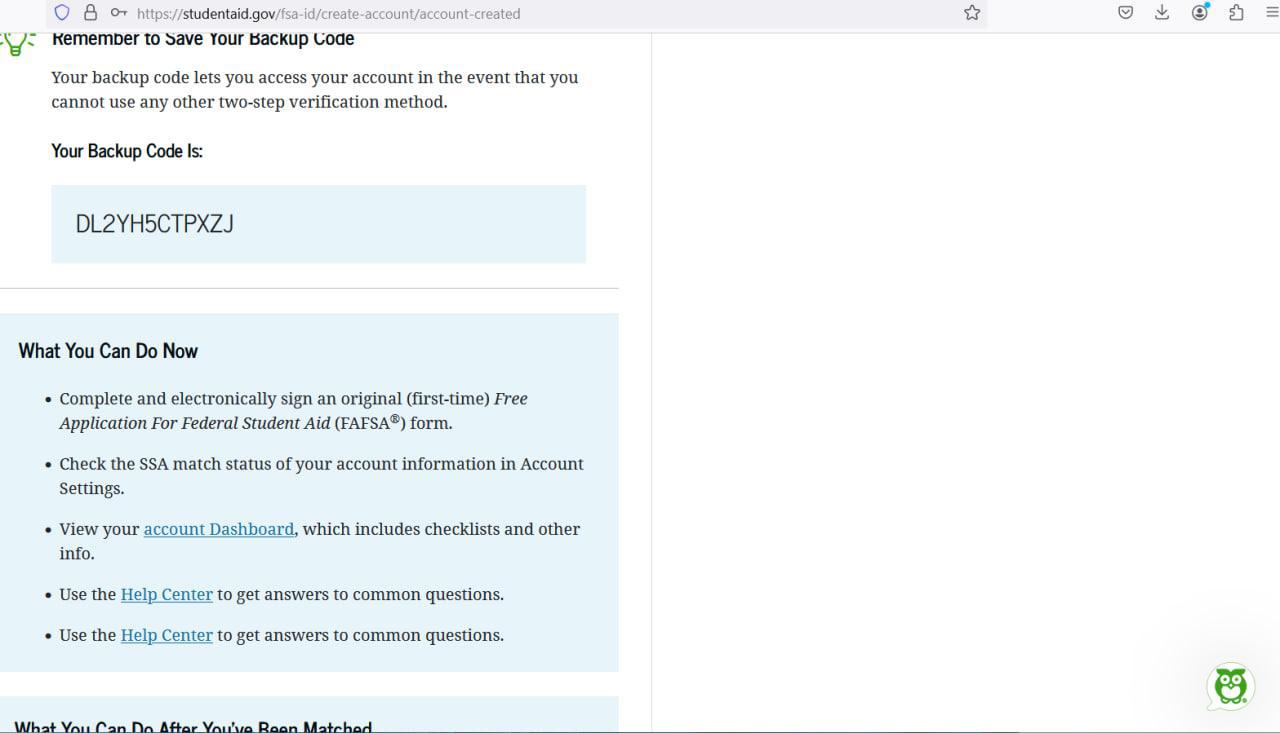Click the lightbulb tip icon
This screenshot has height=733, width=1280.
(16, 43)
